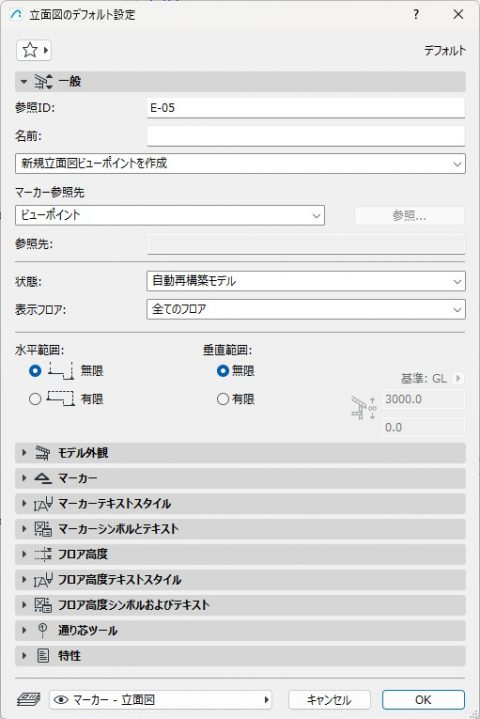Click the マーカーシンボルとテキスト panel icon
The height and width of the screenshot is (719, 480).
tap(43, 529)
